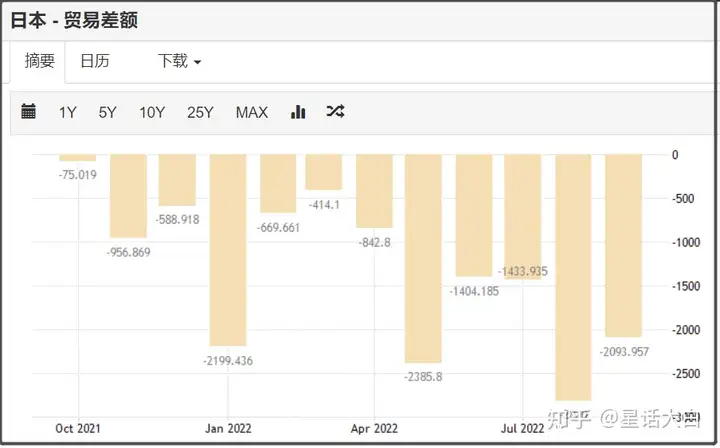Viewport: 720px width, 448px height.
Task: Select the 1Y time range
Action: pos(67,112)
